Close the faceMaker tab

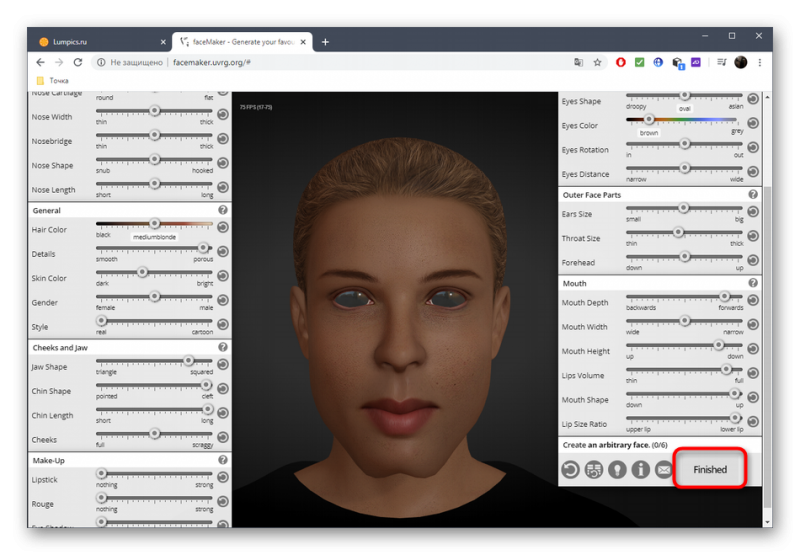pyautogui.click(x=303, y=42)
